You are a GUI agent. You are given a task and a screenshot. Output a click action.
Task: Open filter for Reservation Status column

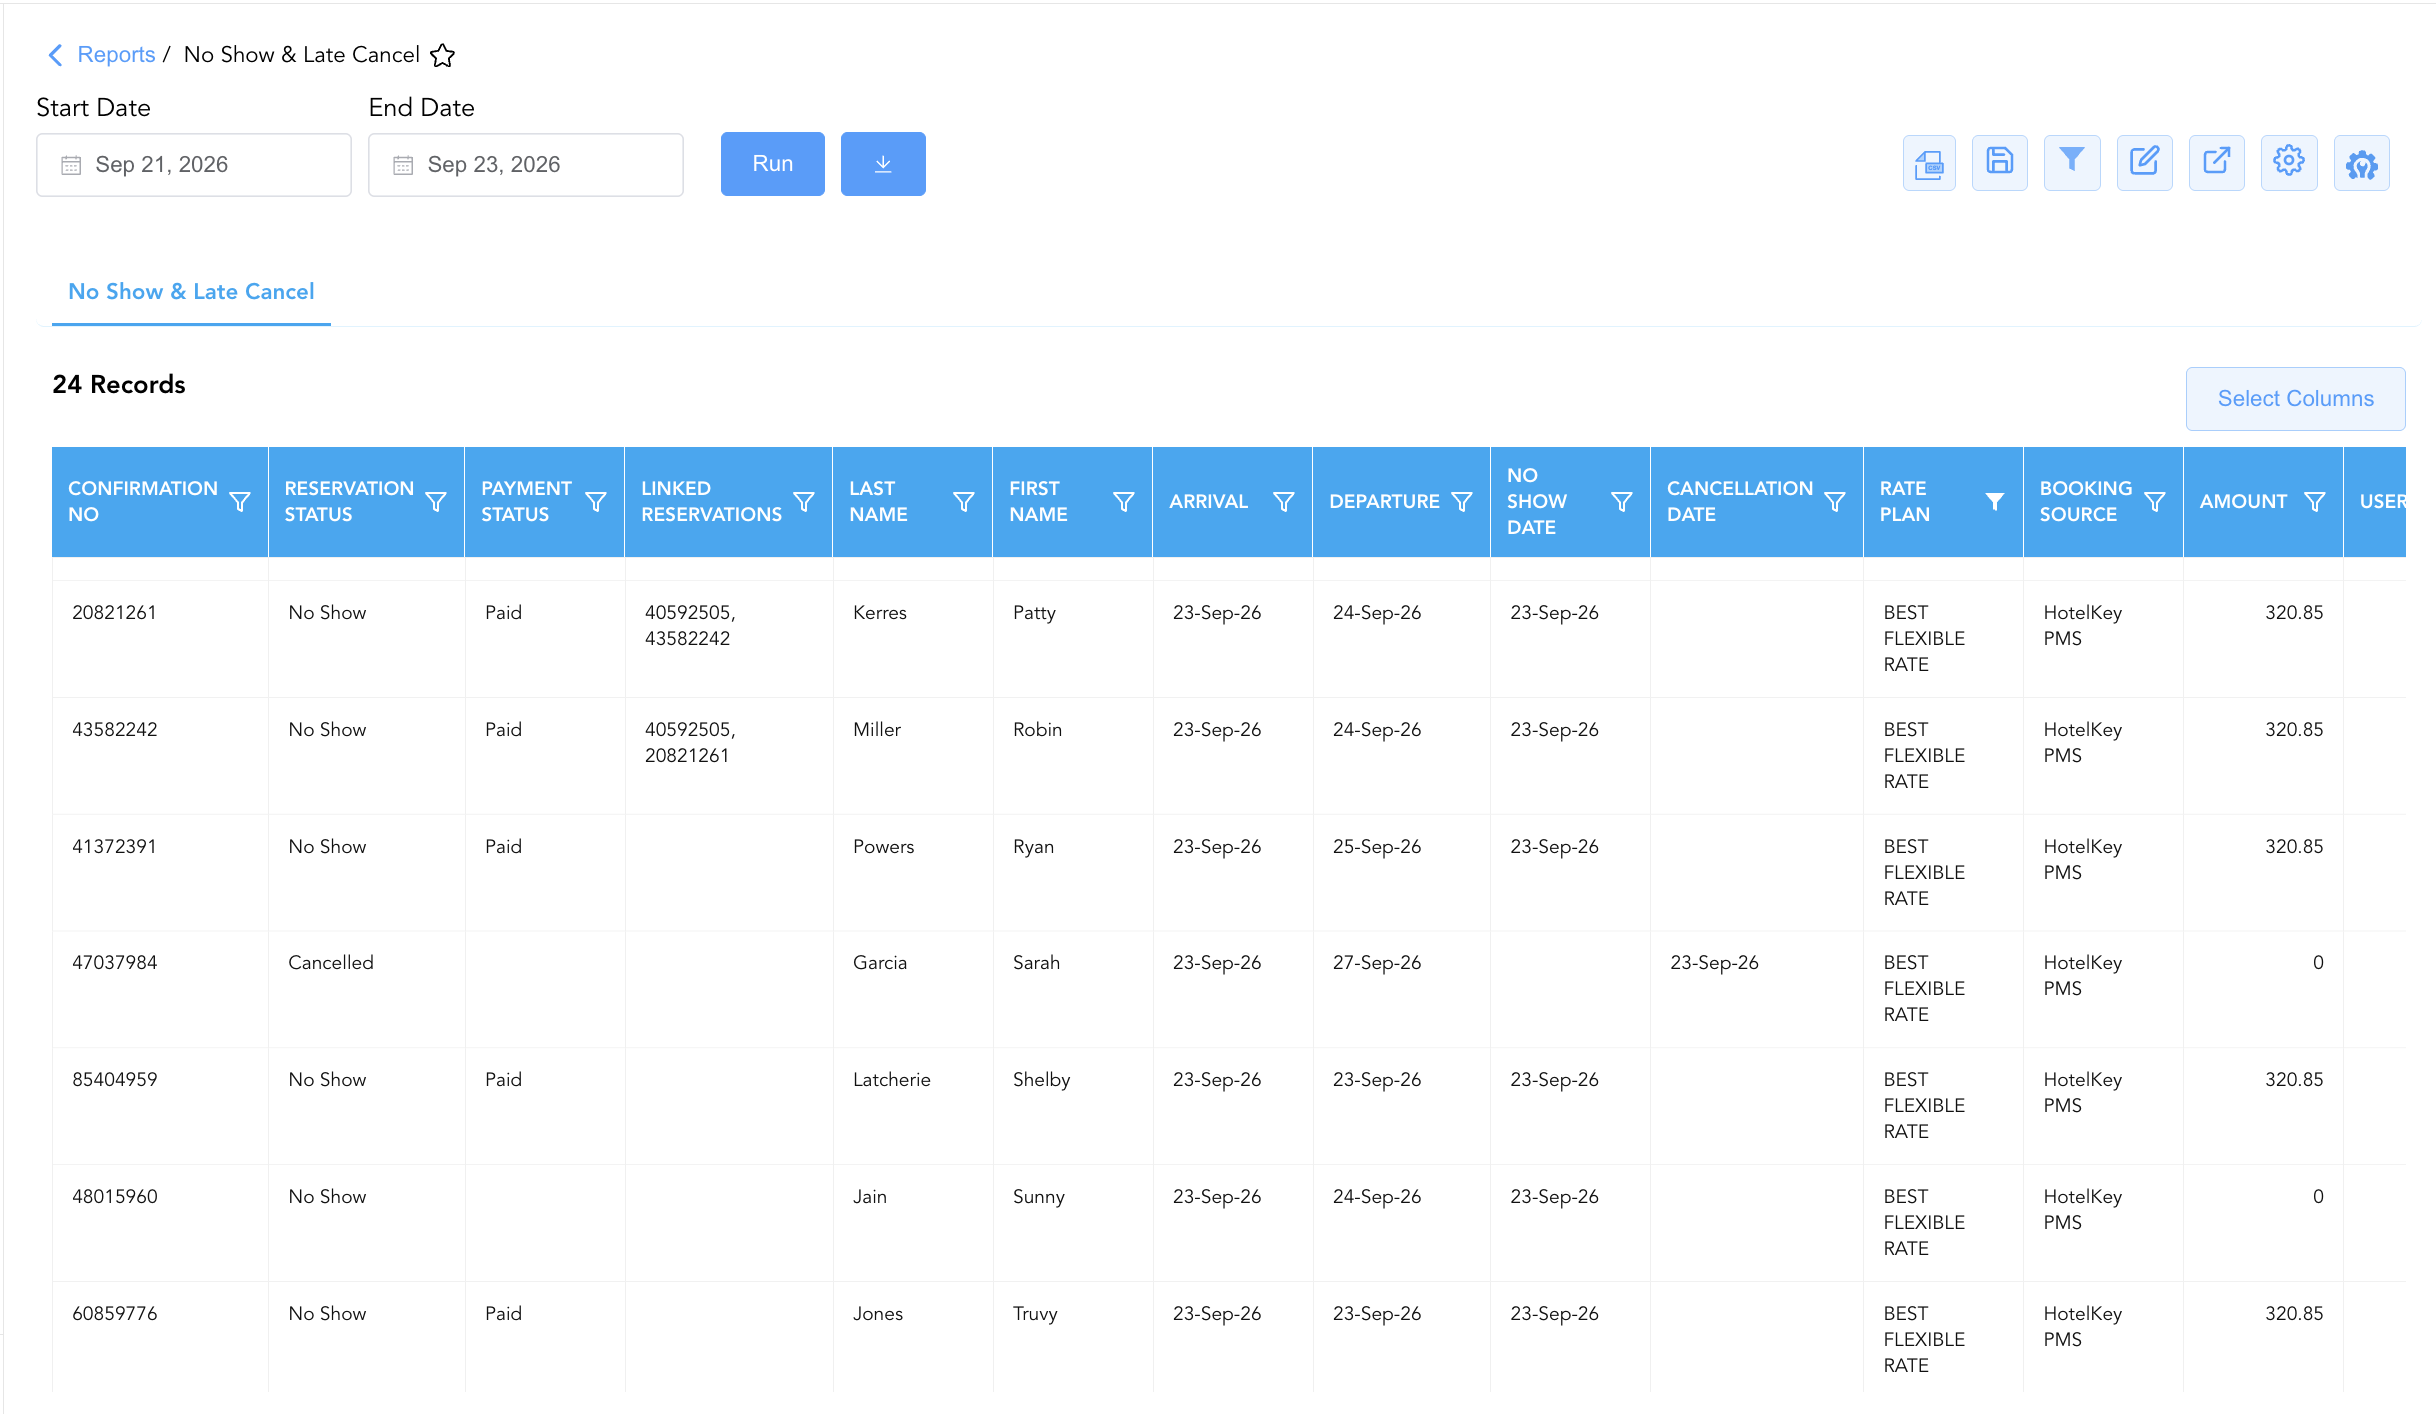436,501
